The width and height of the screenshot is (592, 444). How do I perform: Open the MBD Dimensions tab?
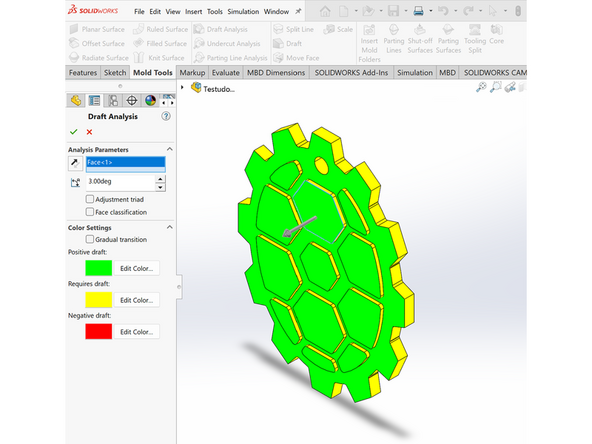(x=276, y=72)
